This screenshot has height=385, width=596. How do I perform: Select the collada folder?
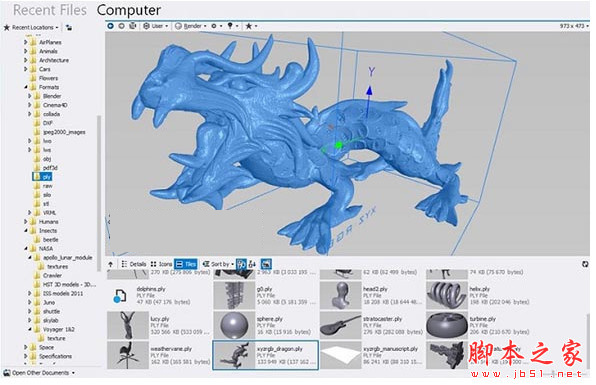click(x=47, y=114)
